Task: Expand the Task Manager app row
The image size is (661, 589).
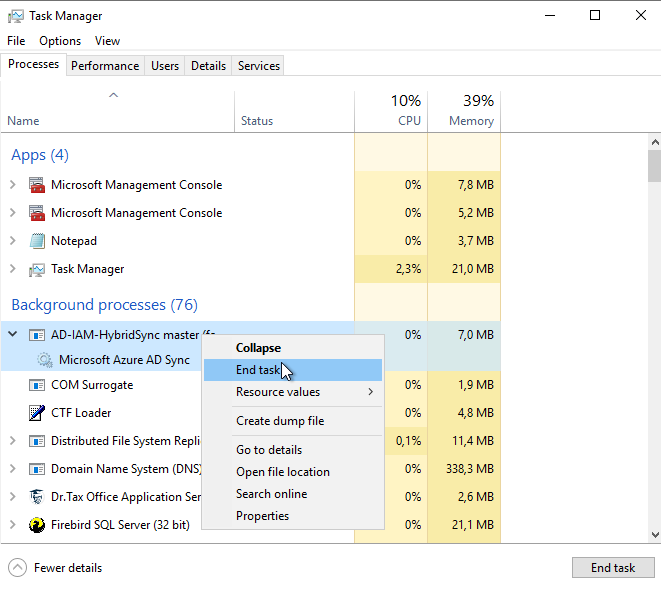Action: (13, 269)
